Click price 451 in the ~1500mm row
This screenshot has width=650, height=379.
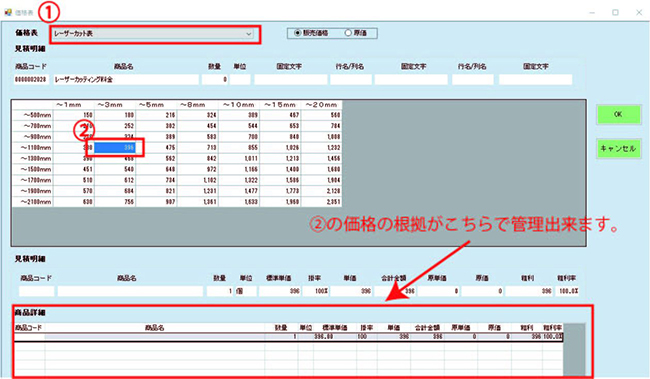(x=74, y=169)
